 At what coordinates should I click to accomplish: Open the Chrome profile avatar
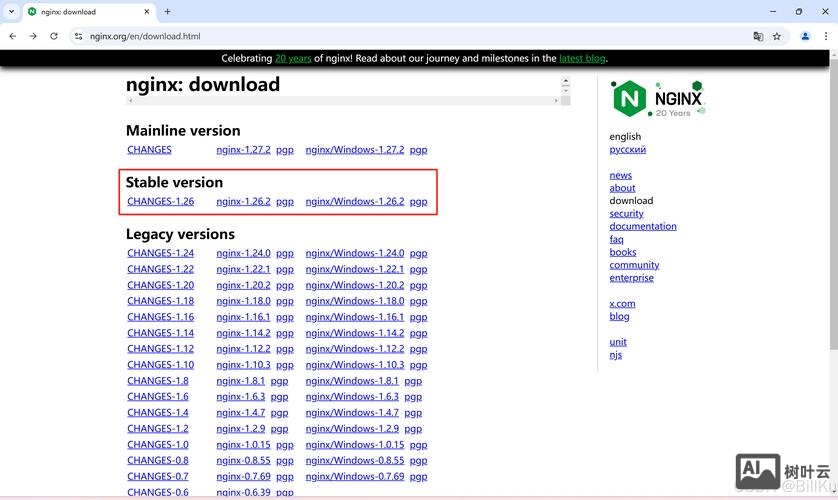pyautogui.click(x=805, y=36)
